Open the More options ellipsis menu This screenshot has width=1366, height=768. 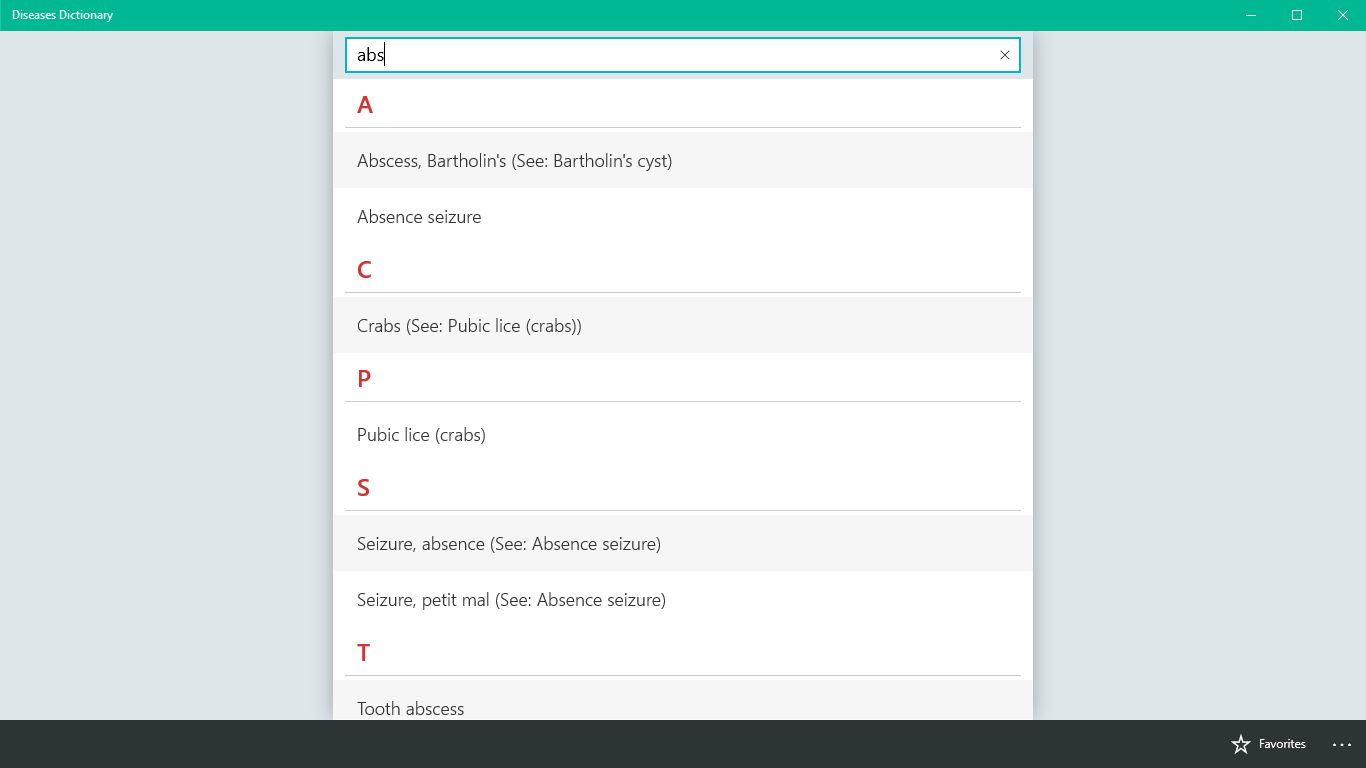tap(1341, 744)
